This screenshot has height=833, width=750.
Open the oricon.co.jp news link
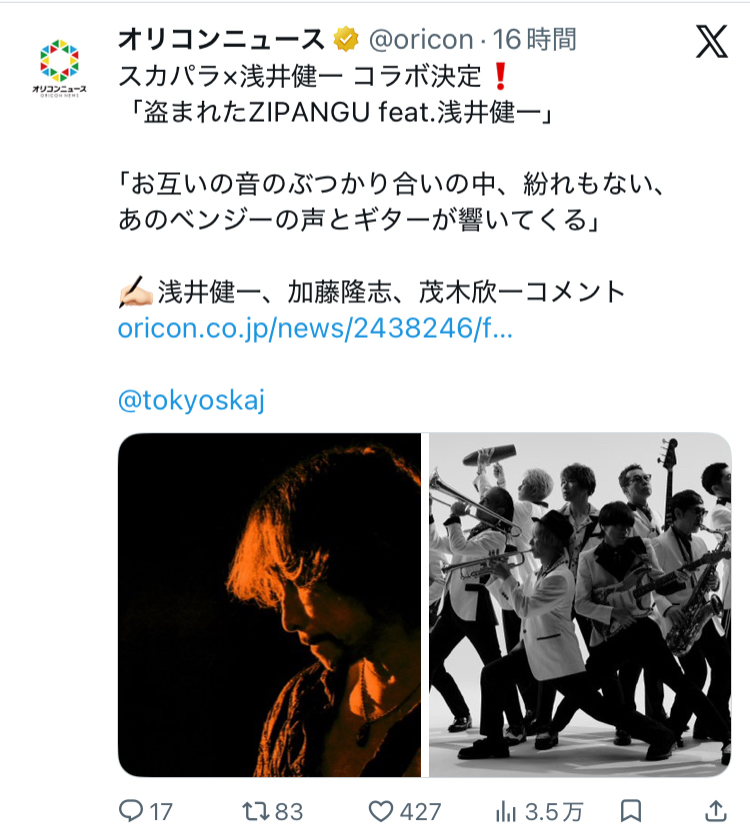coord(315,328)
